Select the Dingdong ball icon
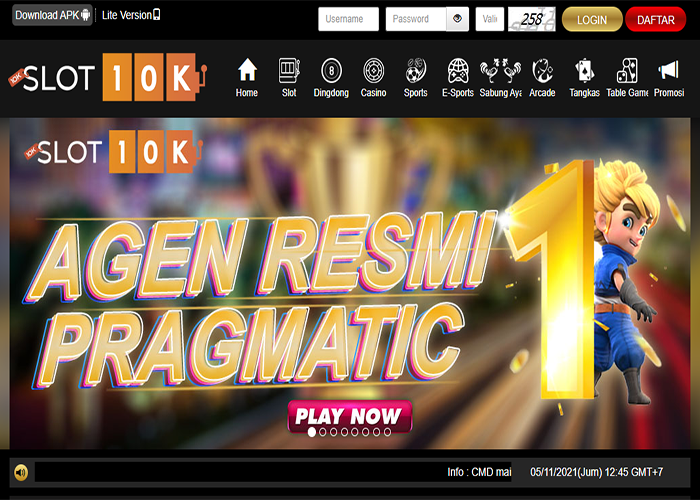This screenshot has width=700, height=500. (x=331, y=71)
